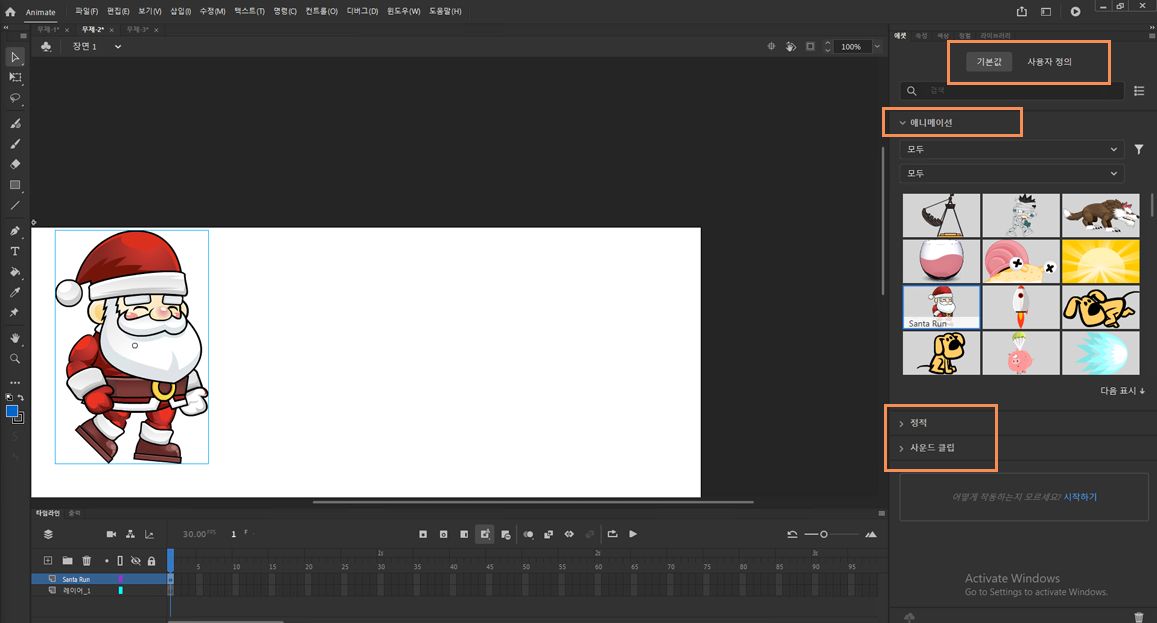Image resolution: width=1157 pixels, height=623 pixels.
Task: Insert keyframe from timeline toolbar
Action: click(423, 534)
